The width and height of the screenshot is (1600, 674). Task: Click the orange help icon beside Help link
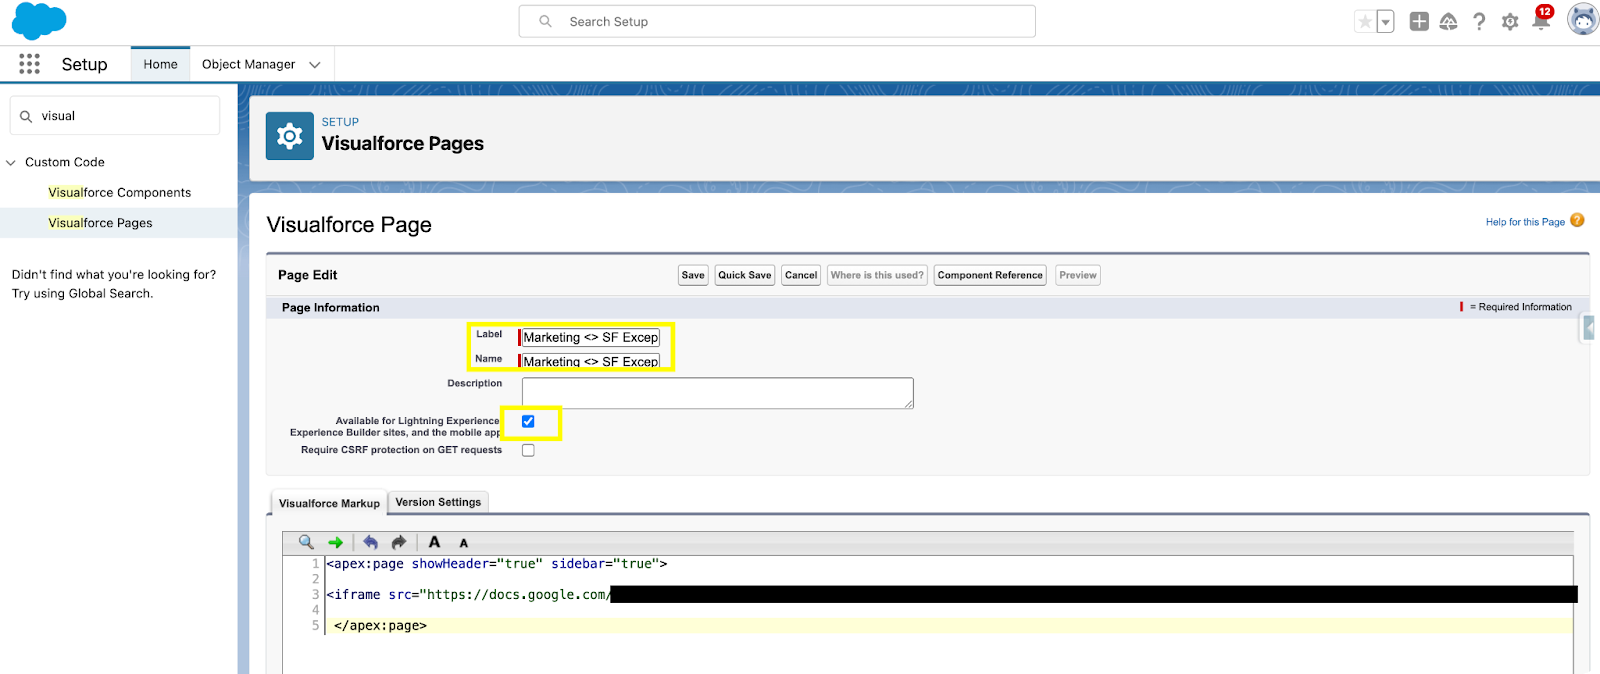(1577, 220)
